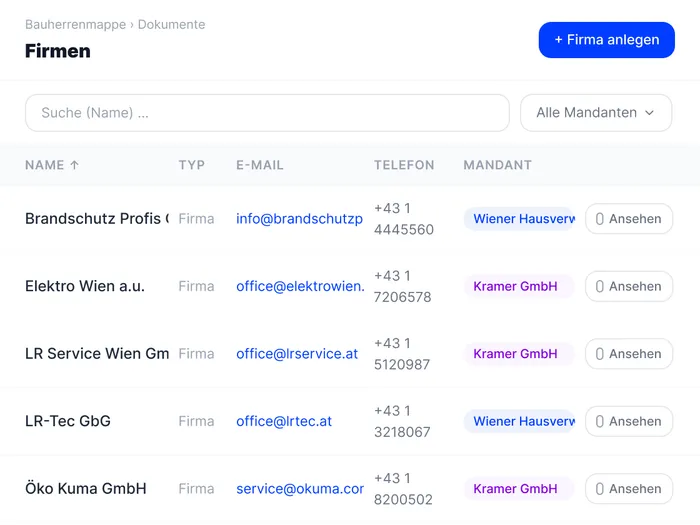Viewport: 700px width, 525px height.
Task: Sort by the NAME column header
Action: click(52, 165)
